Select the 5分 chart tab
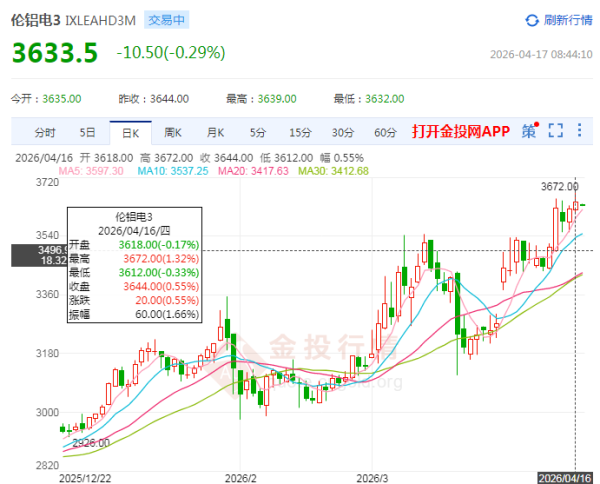Screen dimensions: 600x484 coord(258,133)
